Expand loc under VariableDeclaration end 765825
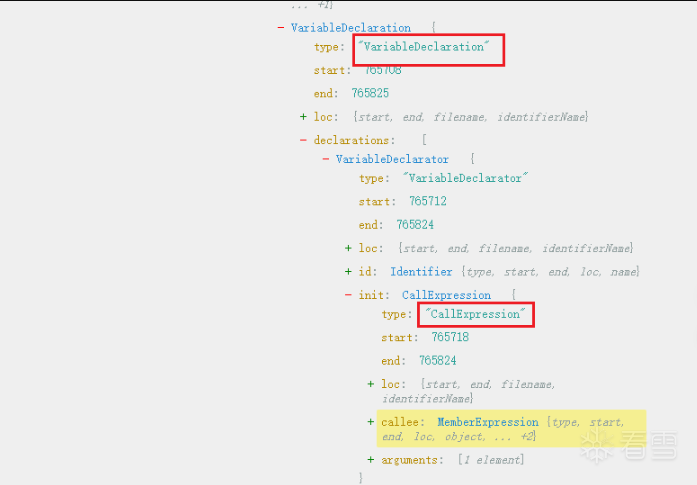The image size is (697, 485). (303, 117)
